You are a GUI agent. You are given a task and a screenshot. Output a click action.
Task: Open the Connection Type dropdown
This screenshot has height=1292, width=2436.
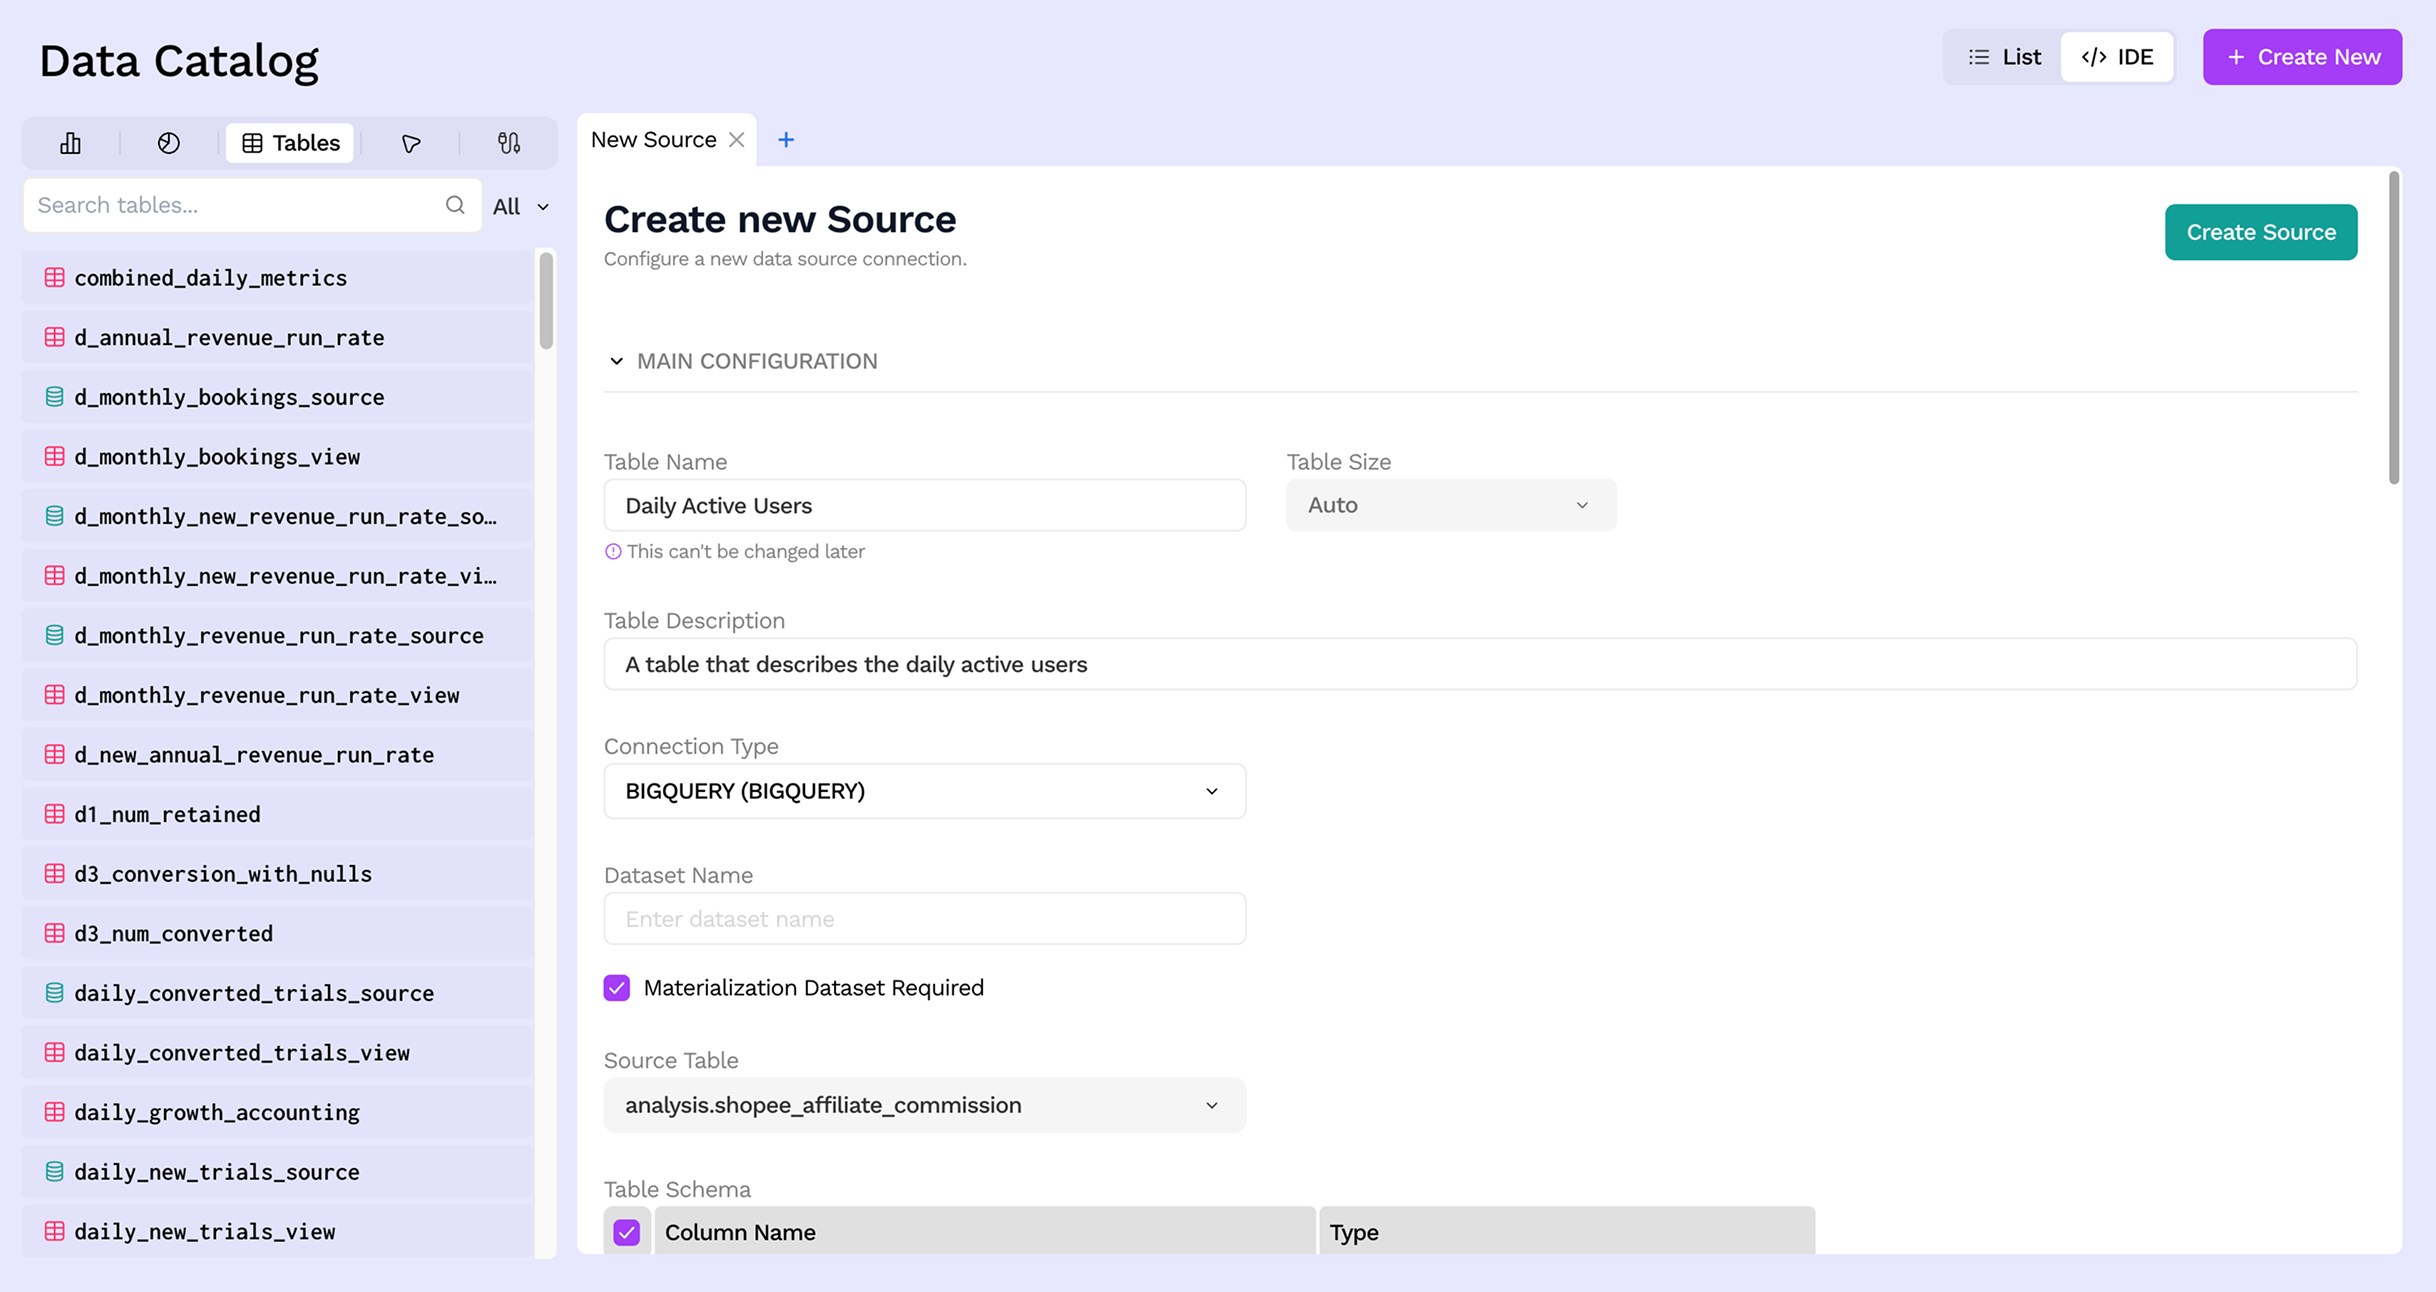point(924,791)
